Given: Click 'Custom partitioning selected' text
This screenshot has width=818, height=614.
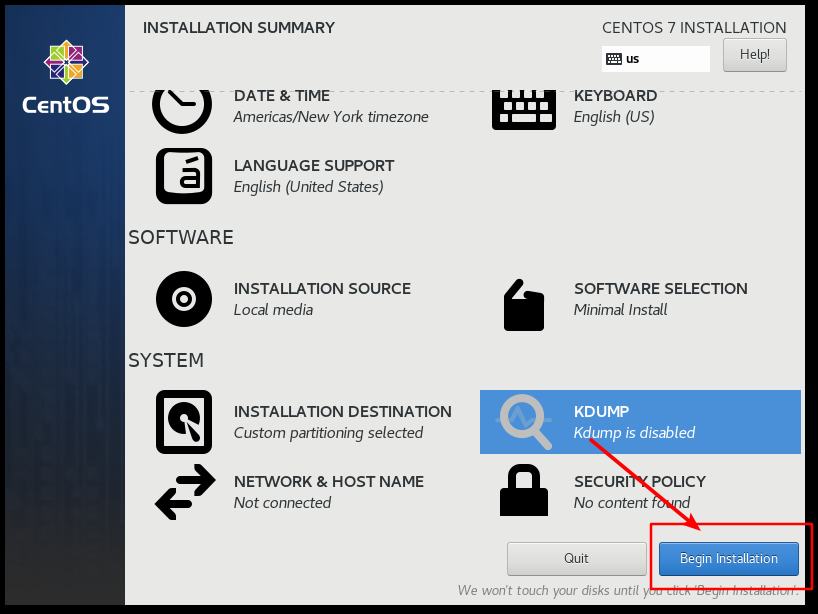Looking at the screenshot, I should coord(328,433).
